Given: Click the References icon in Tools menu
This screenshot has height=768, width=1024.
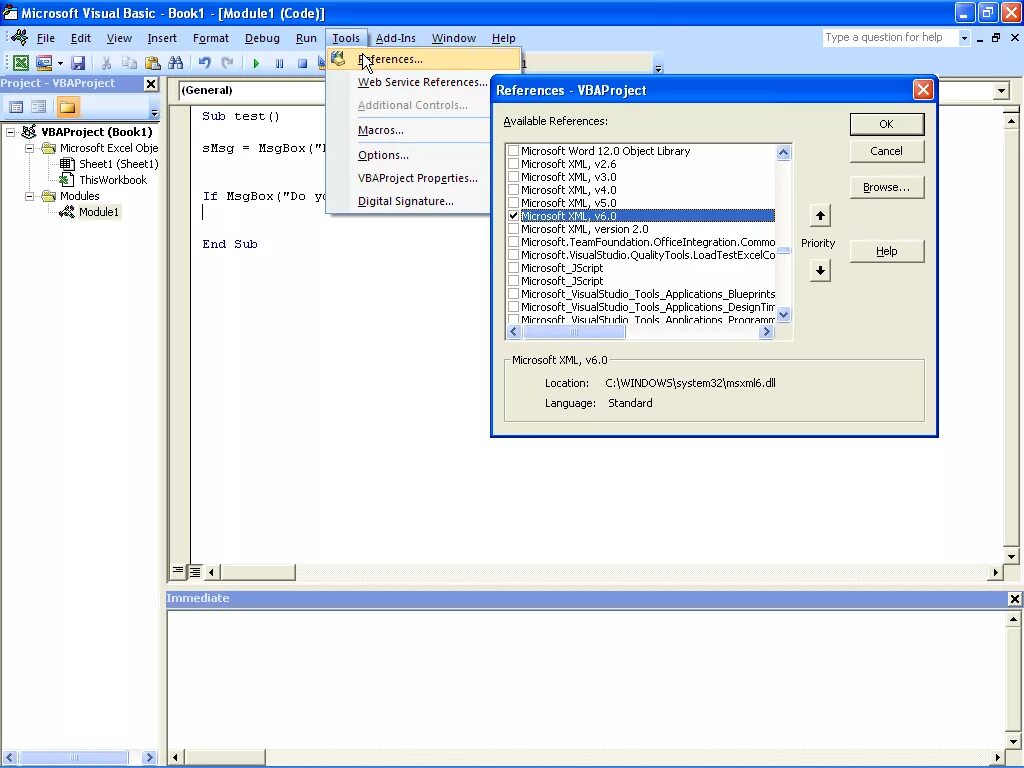Looking at the screenshot, I should click(338, 59).
